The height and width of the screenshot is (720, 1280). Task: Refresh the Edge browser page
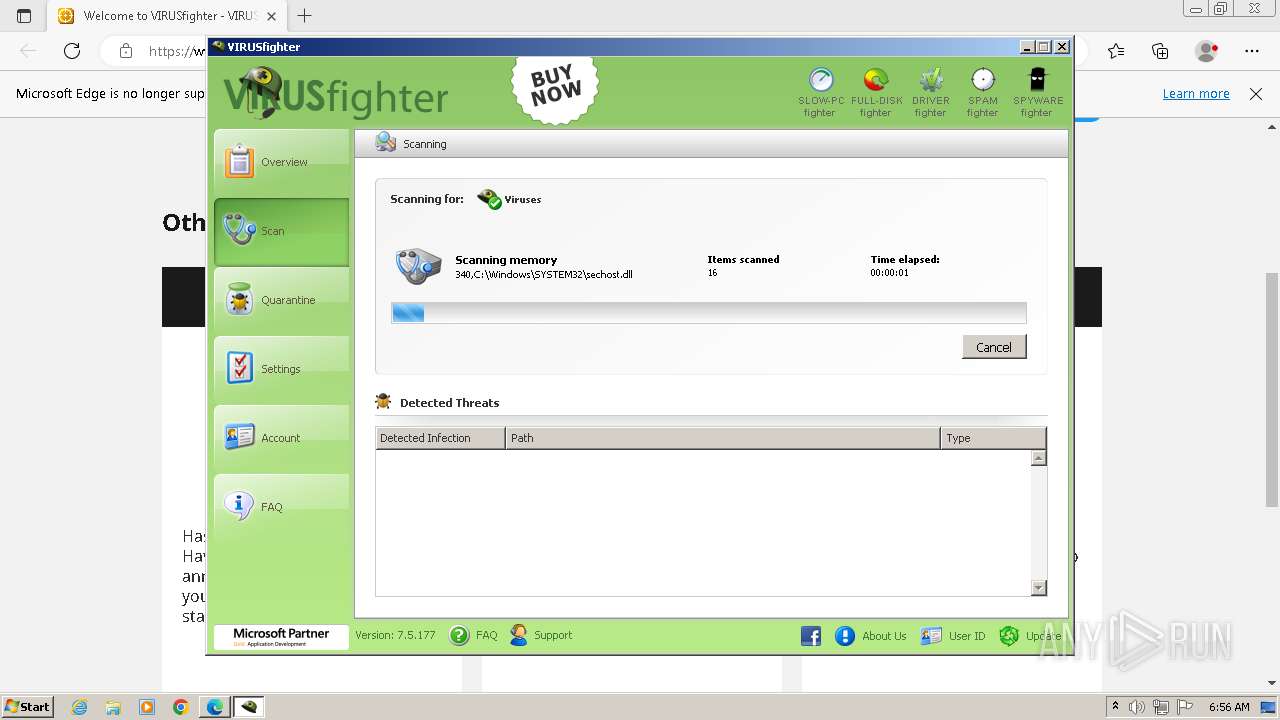pyautogui.click(x=72, y=51)
